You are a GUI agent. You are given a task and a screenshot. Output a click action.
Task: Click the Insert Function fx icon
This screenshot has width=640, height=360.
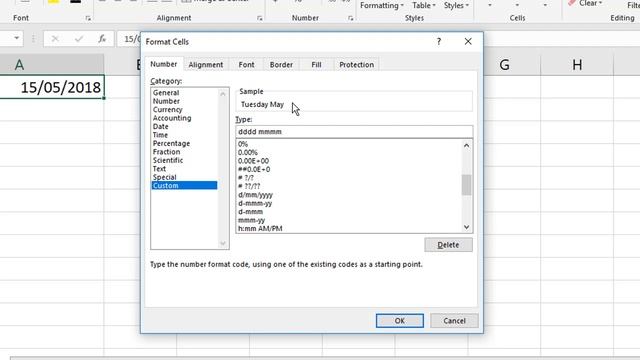[x=102, y=38]
